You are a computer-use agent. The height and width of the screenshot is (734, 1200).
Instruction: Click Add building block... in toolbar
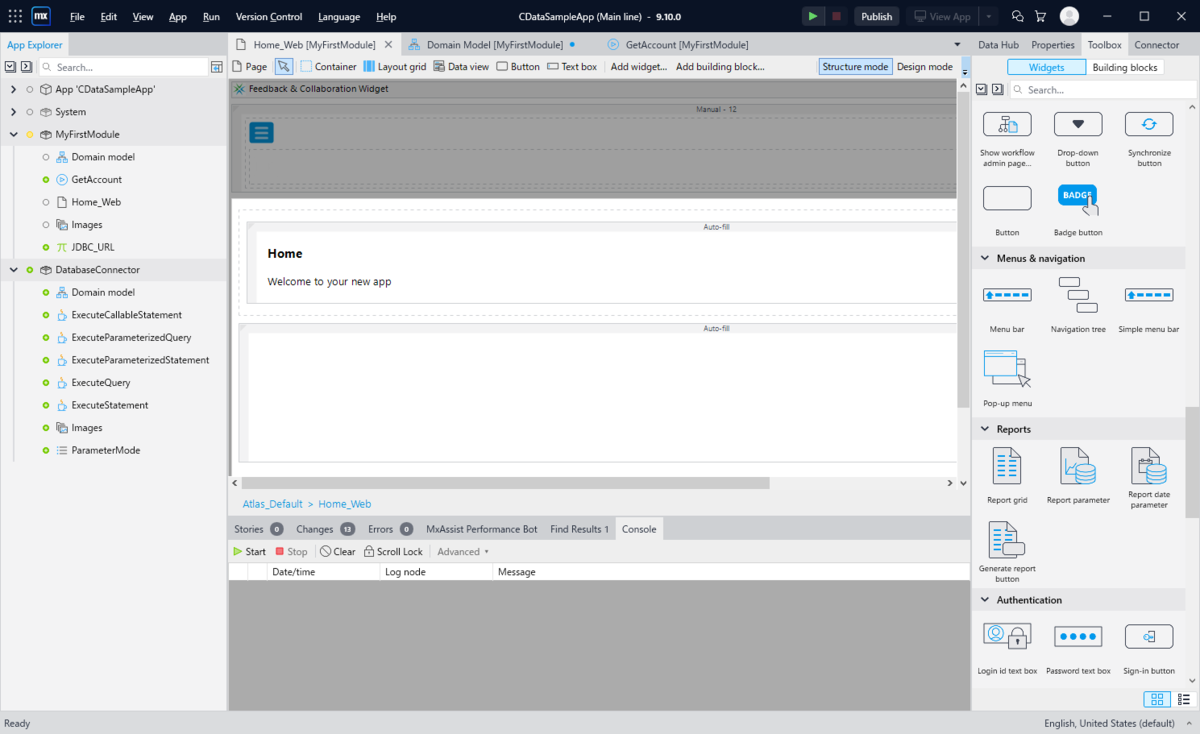[720, 66]
